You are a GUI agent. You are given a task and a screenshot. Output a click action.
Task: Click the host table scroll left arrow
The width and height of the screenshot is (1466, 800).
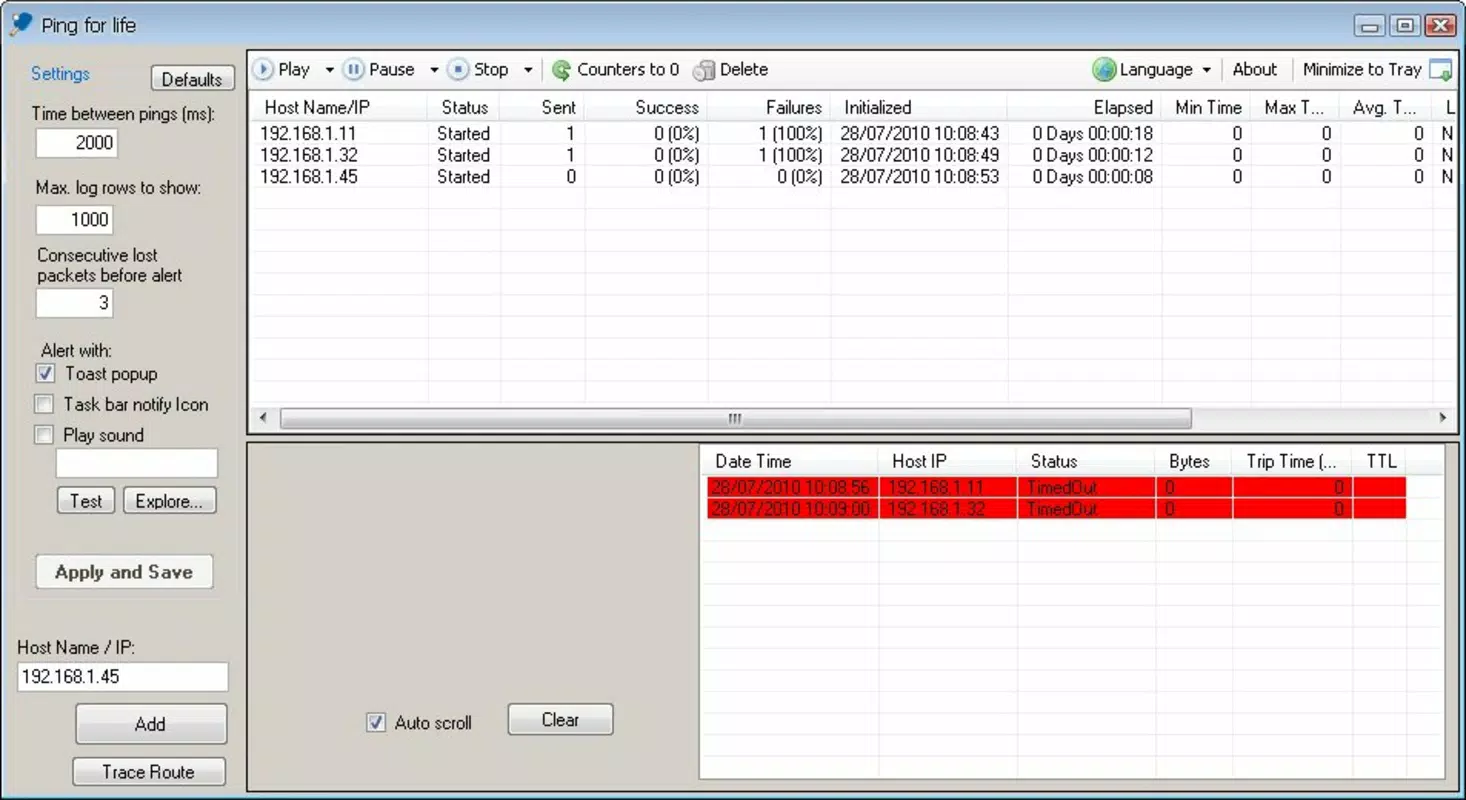263,418
